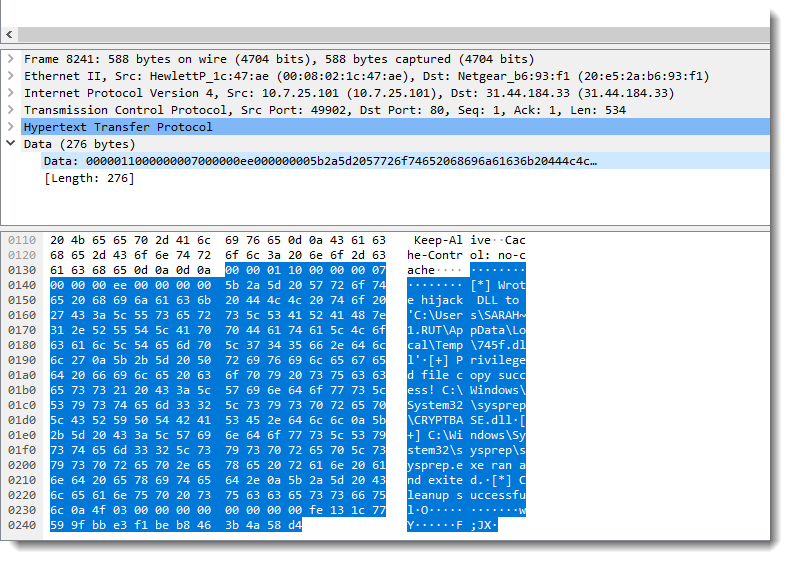The height and width of the screenshot is (561, 790).
Task: Collapse the Data (276 bytes) section
Action: pyautogui.click(x=11, y=144)
